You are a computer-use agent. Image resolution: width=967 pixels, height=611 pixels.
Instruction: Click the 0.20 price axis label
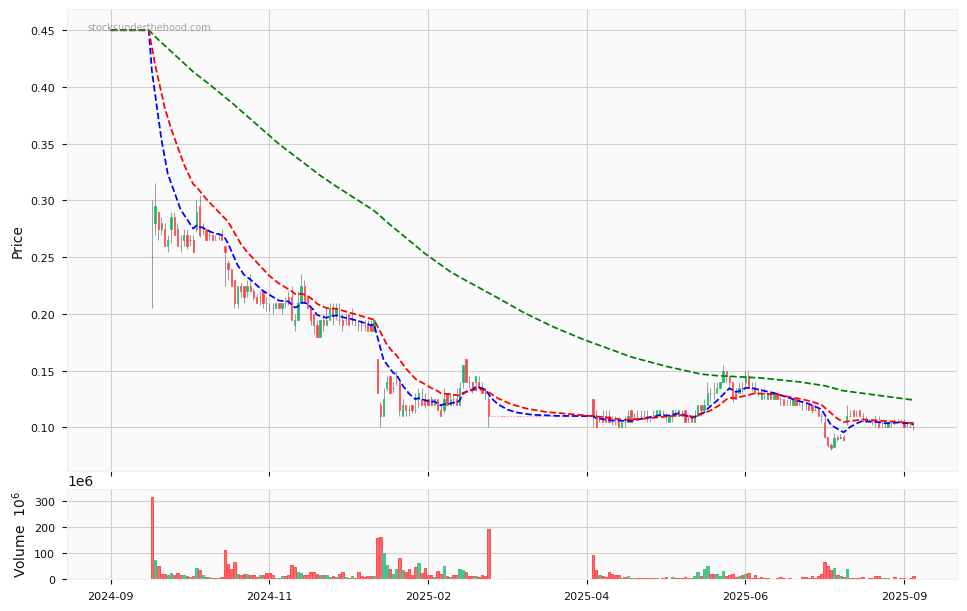pos(43,315)
